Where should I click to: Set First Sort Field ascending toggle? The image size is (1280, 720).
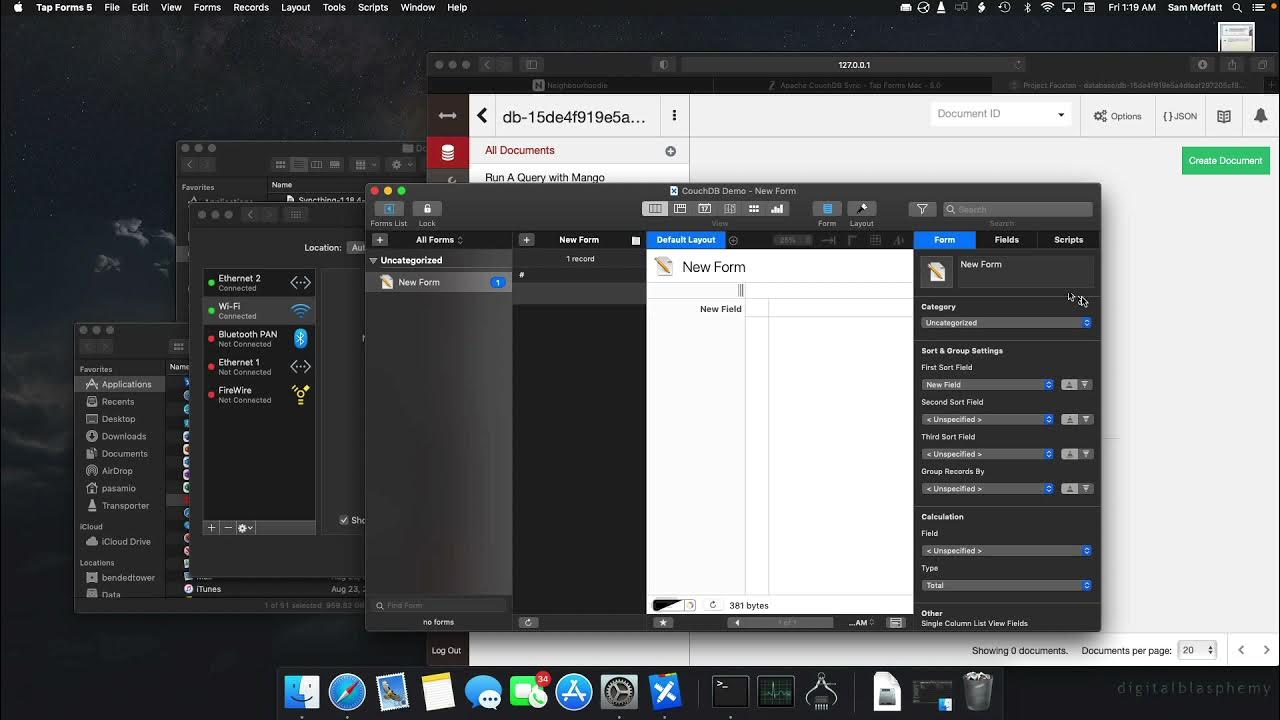(1069, 385)
